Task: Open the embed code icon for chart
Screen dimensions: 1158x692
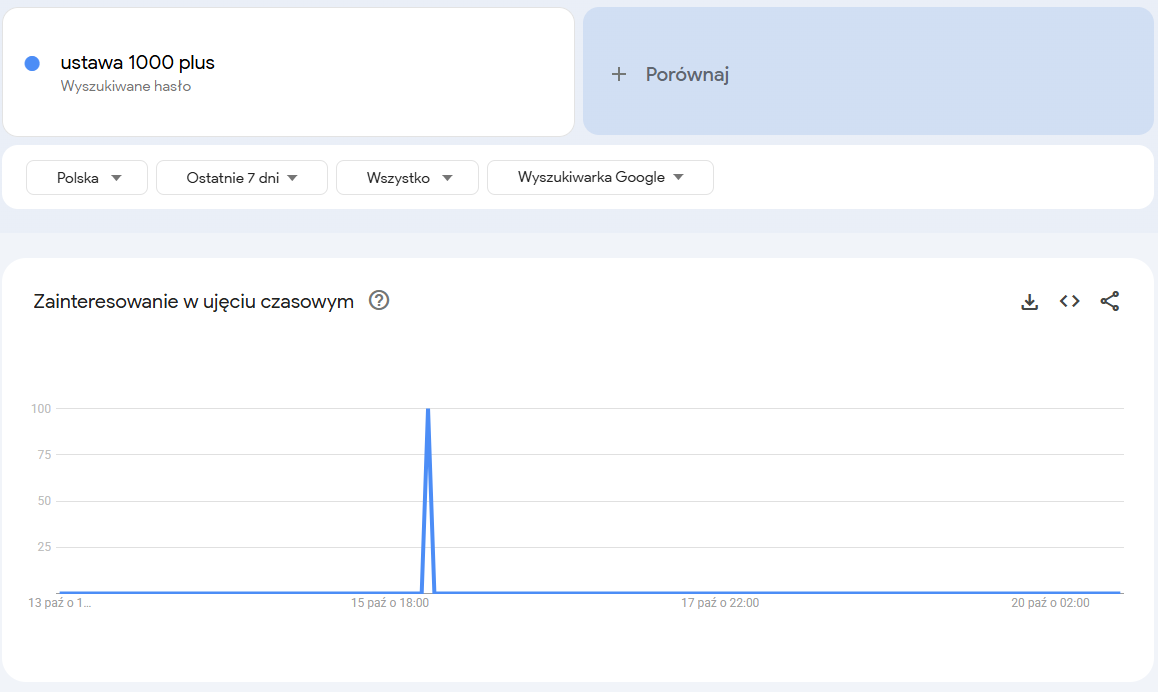Action: (1070, 301)
